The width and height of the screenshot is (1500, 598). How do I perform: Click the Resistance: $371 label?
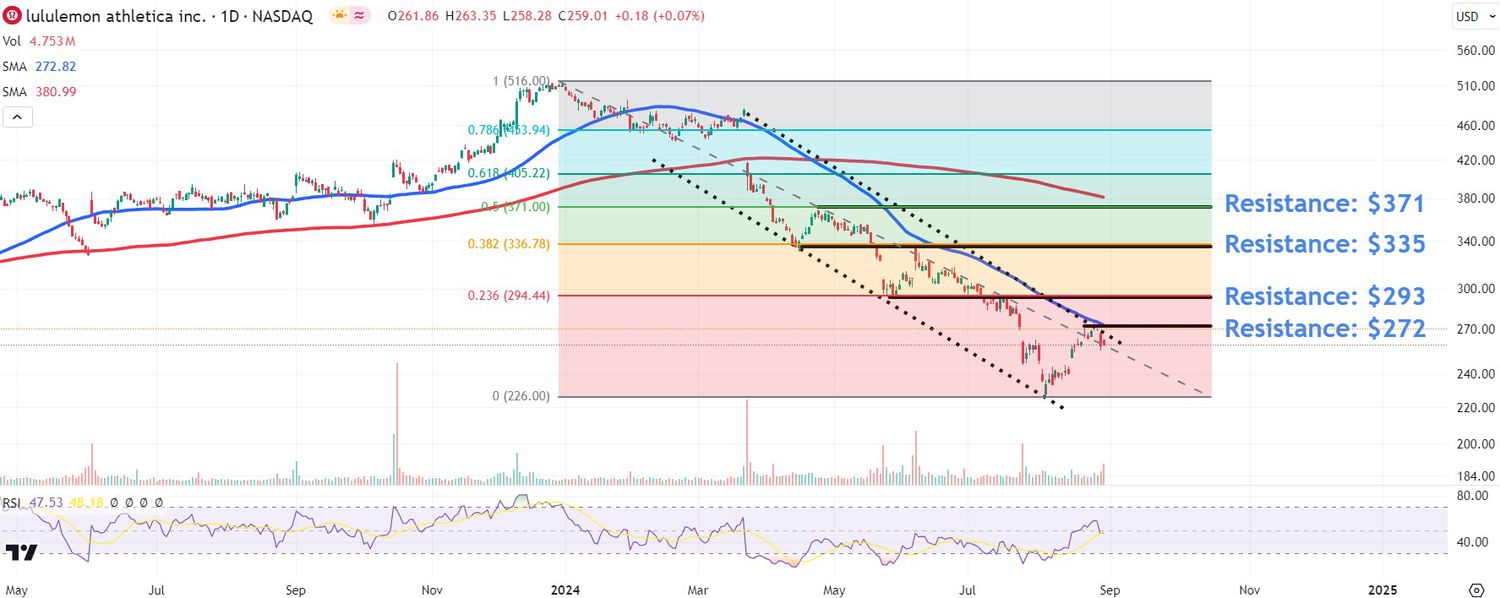[x=1324, y=203]
